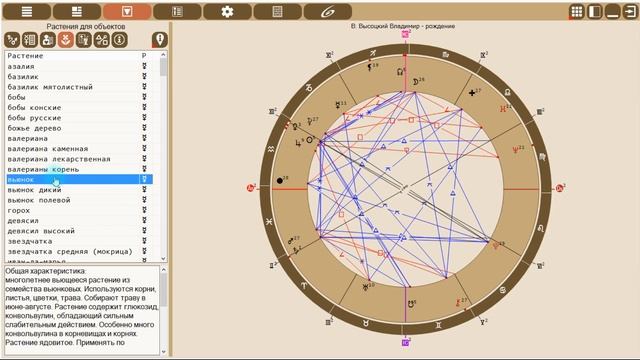Click plant list scrollbar down arrow

point(163,259)
